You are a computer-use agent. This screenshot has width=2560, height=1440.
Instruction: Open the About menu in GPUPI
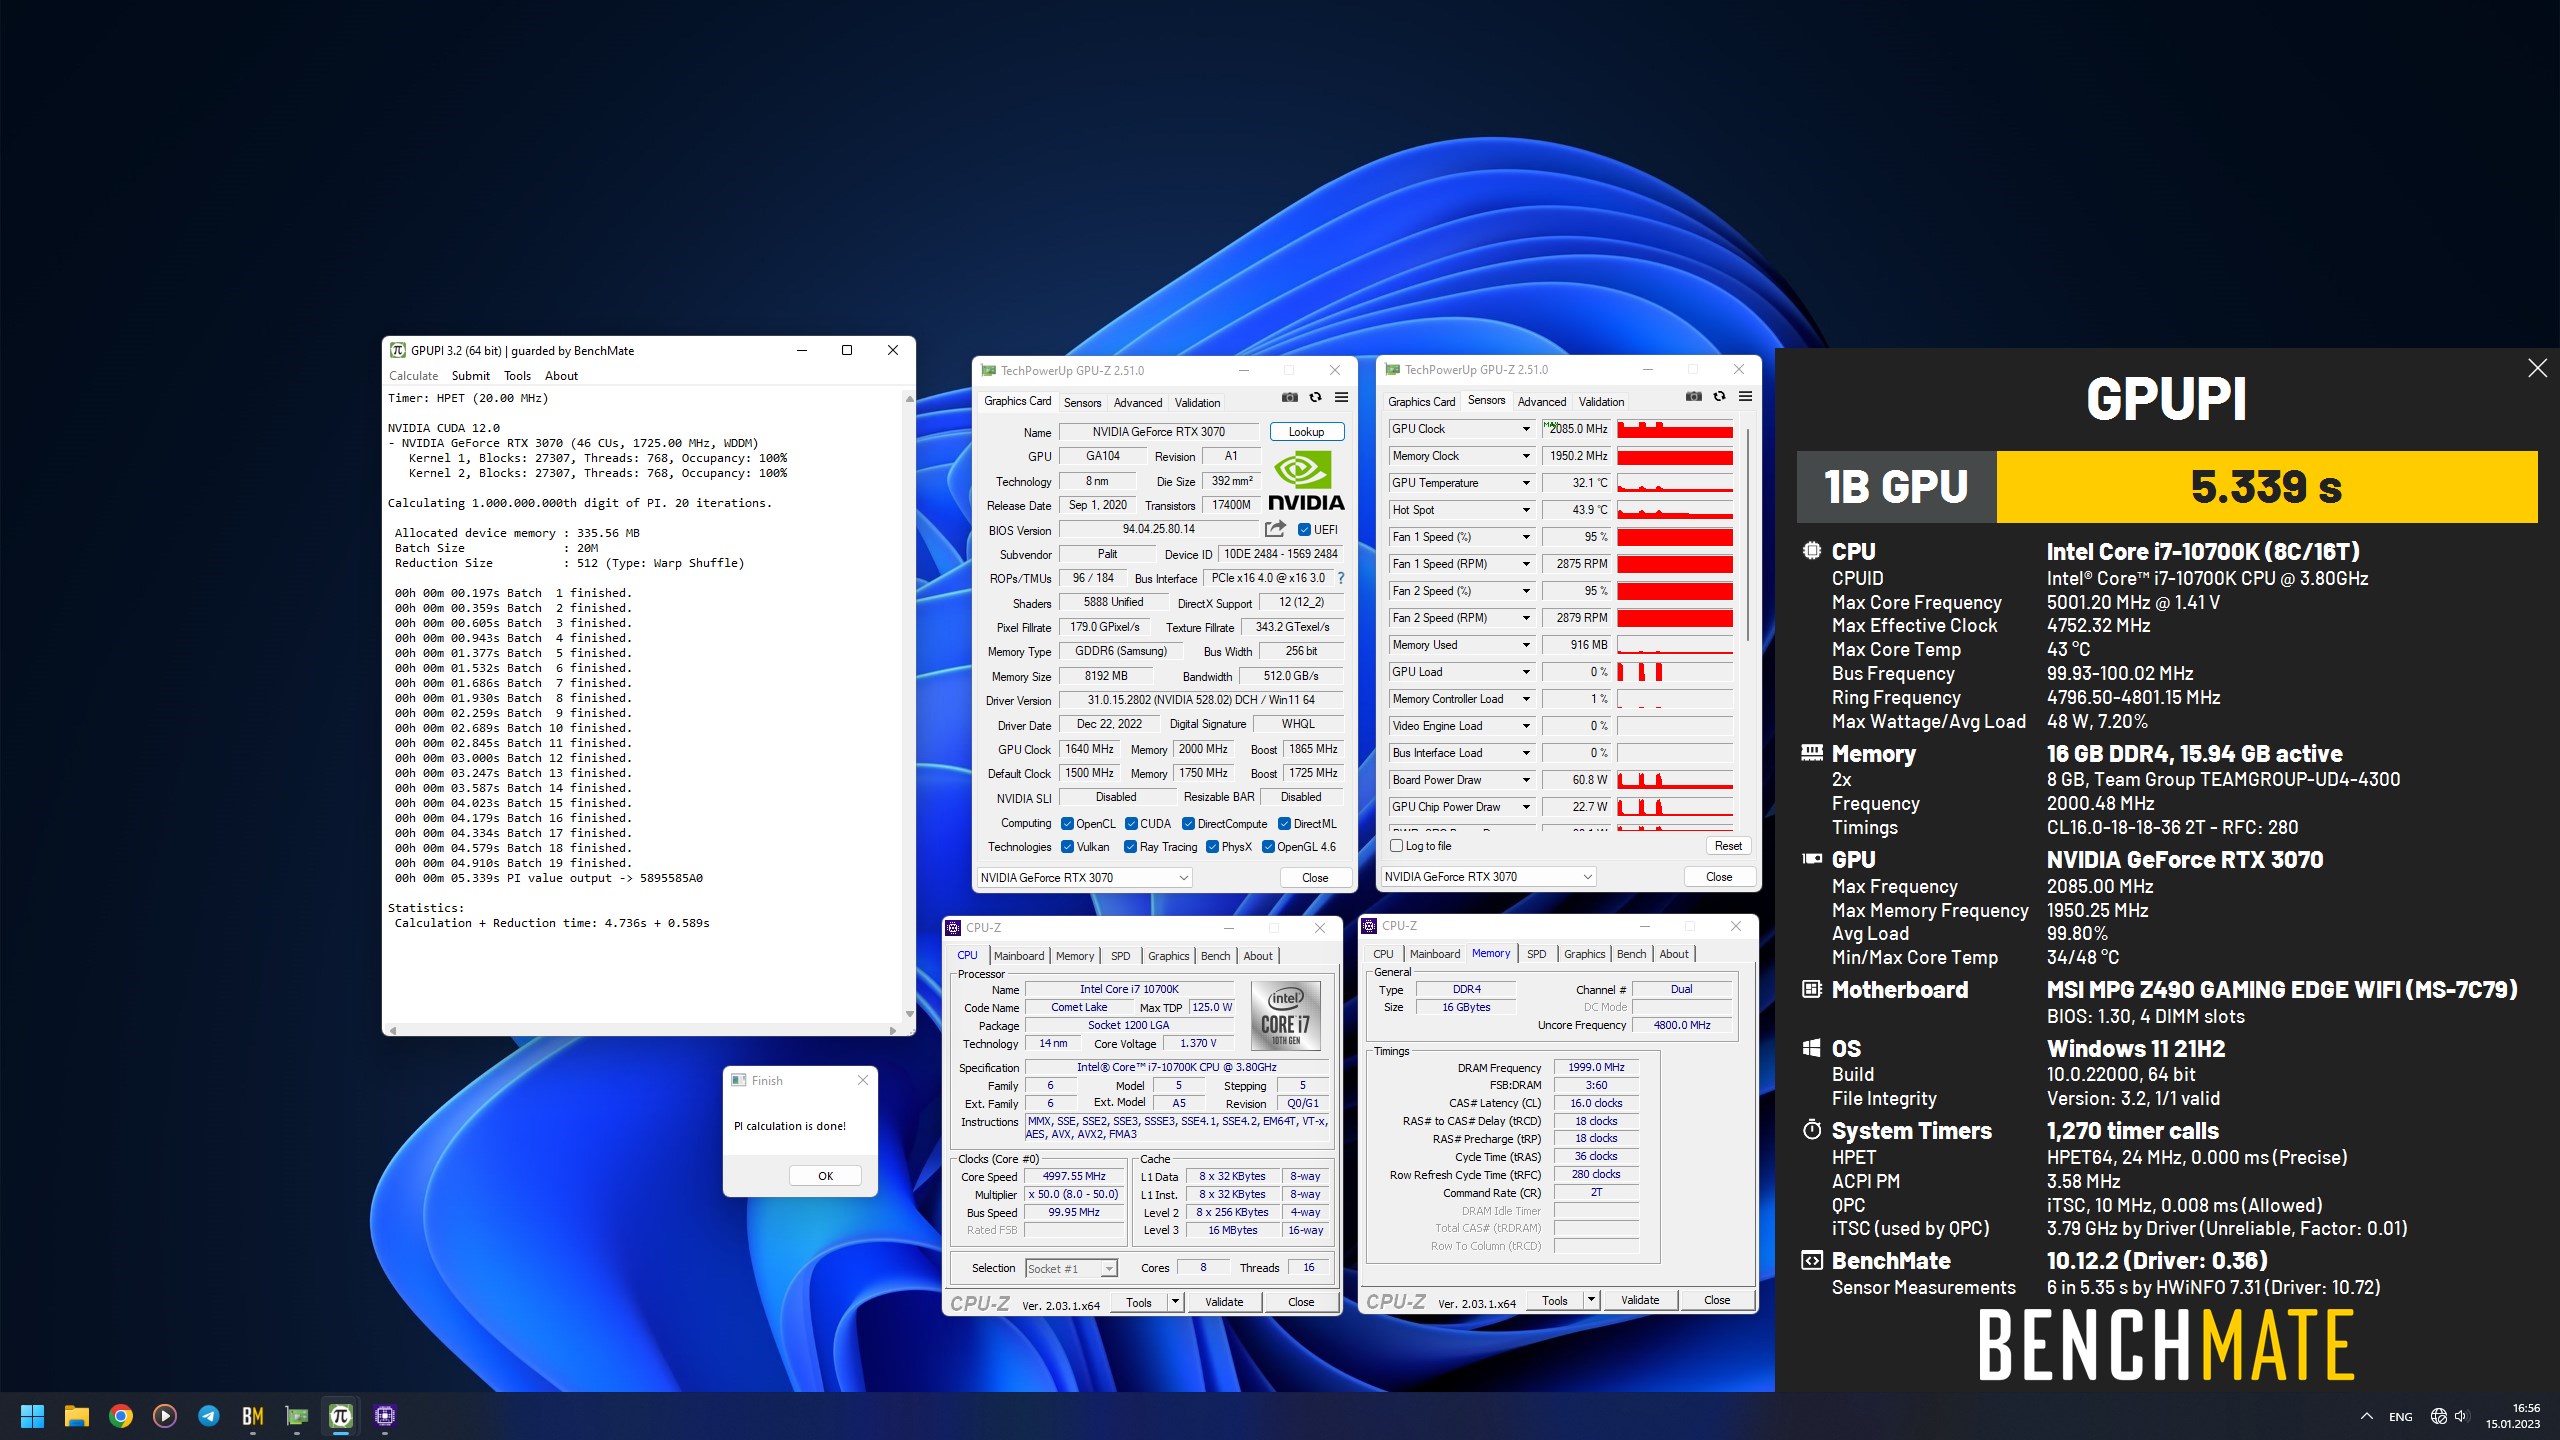[x=561, y=376]
